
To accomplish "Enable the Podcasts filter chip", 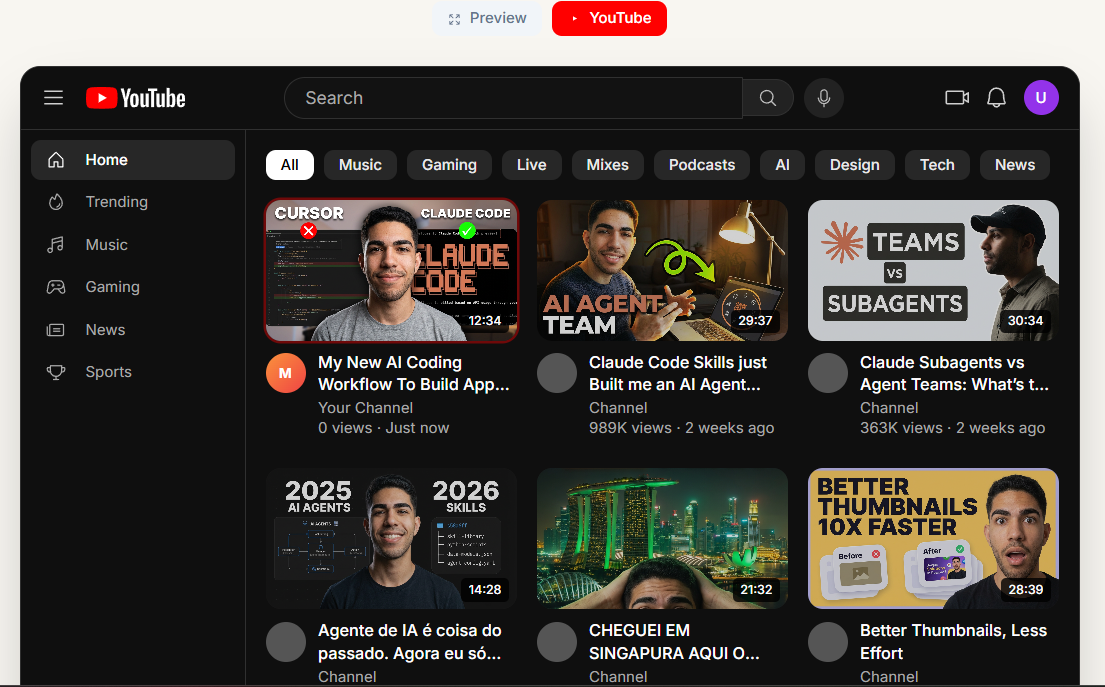I will pyautogui.click(x=701, y=164).
